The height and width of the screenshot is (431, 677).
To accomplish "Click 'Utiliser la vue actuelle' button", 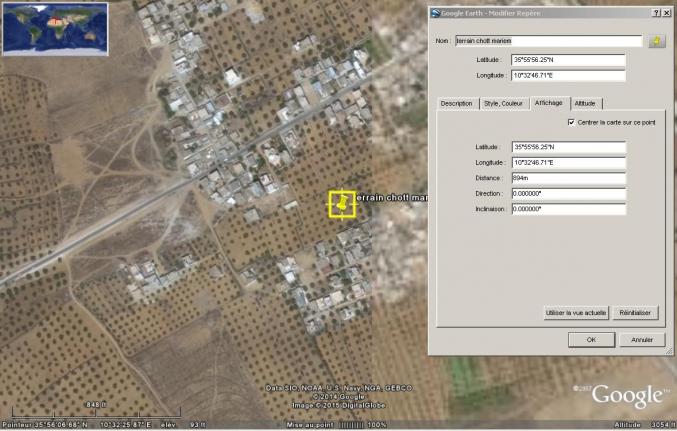I will tap(575, 313).
